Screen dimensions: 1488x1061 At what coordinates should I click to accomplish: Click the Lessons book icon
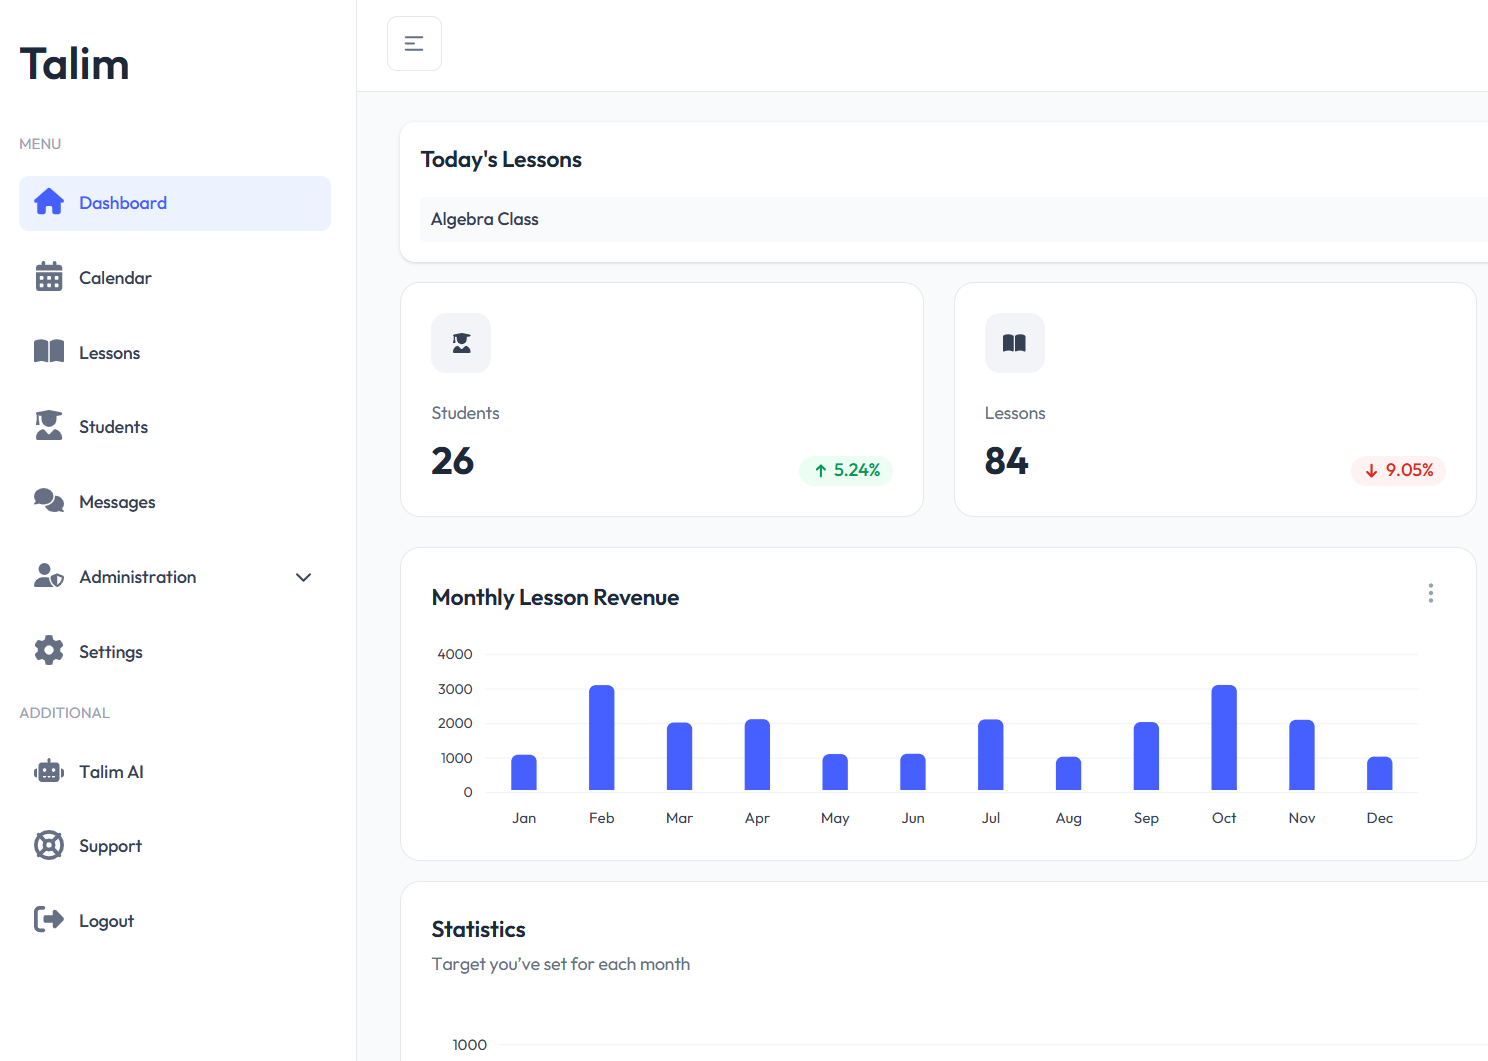[x=48, y=352]
